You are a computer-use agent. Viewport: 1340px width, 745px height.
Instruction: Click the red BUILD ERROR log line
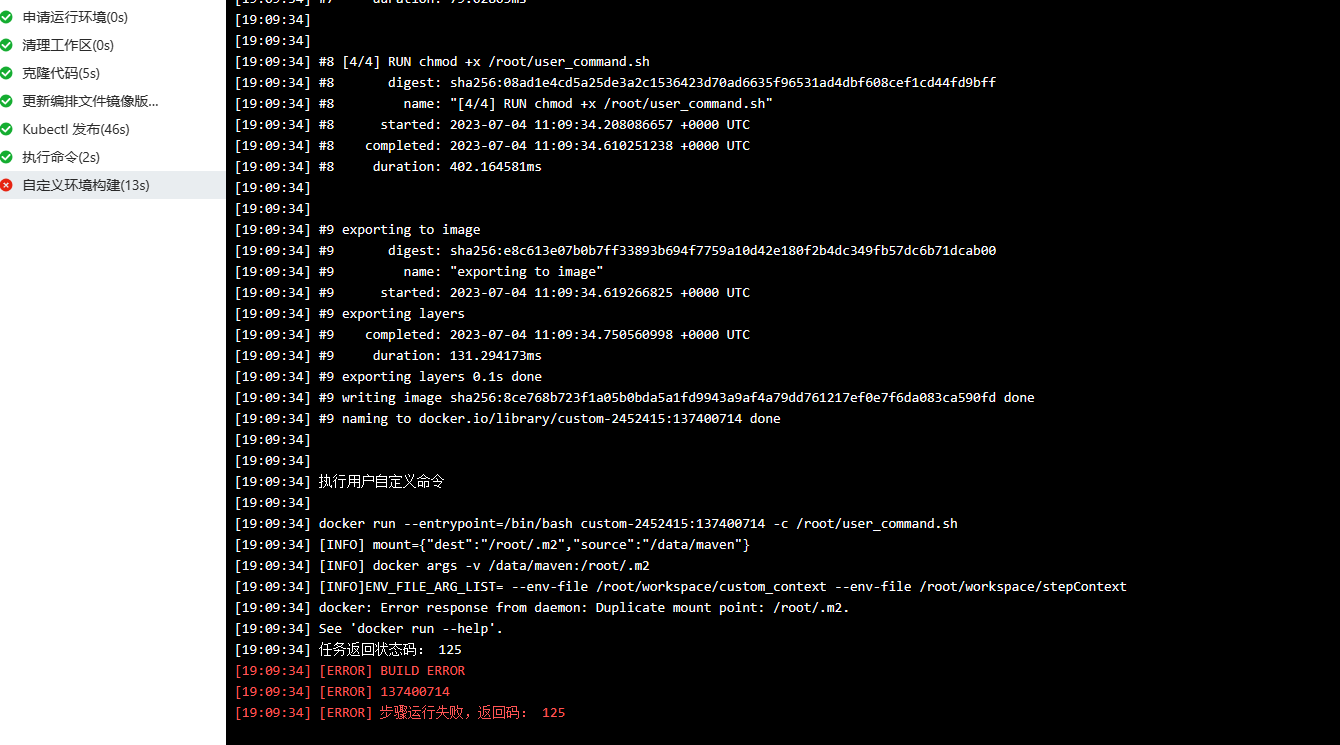(350, 671)
